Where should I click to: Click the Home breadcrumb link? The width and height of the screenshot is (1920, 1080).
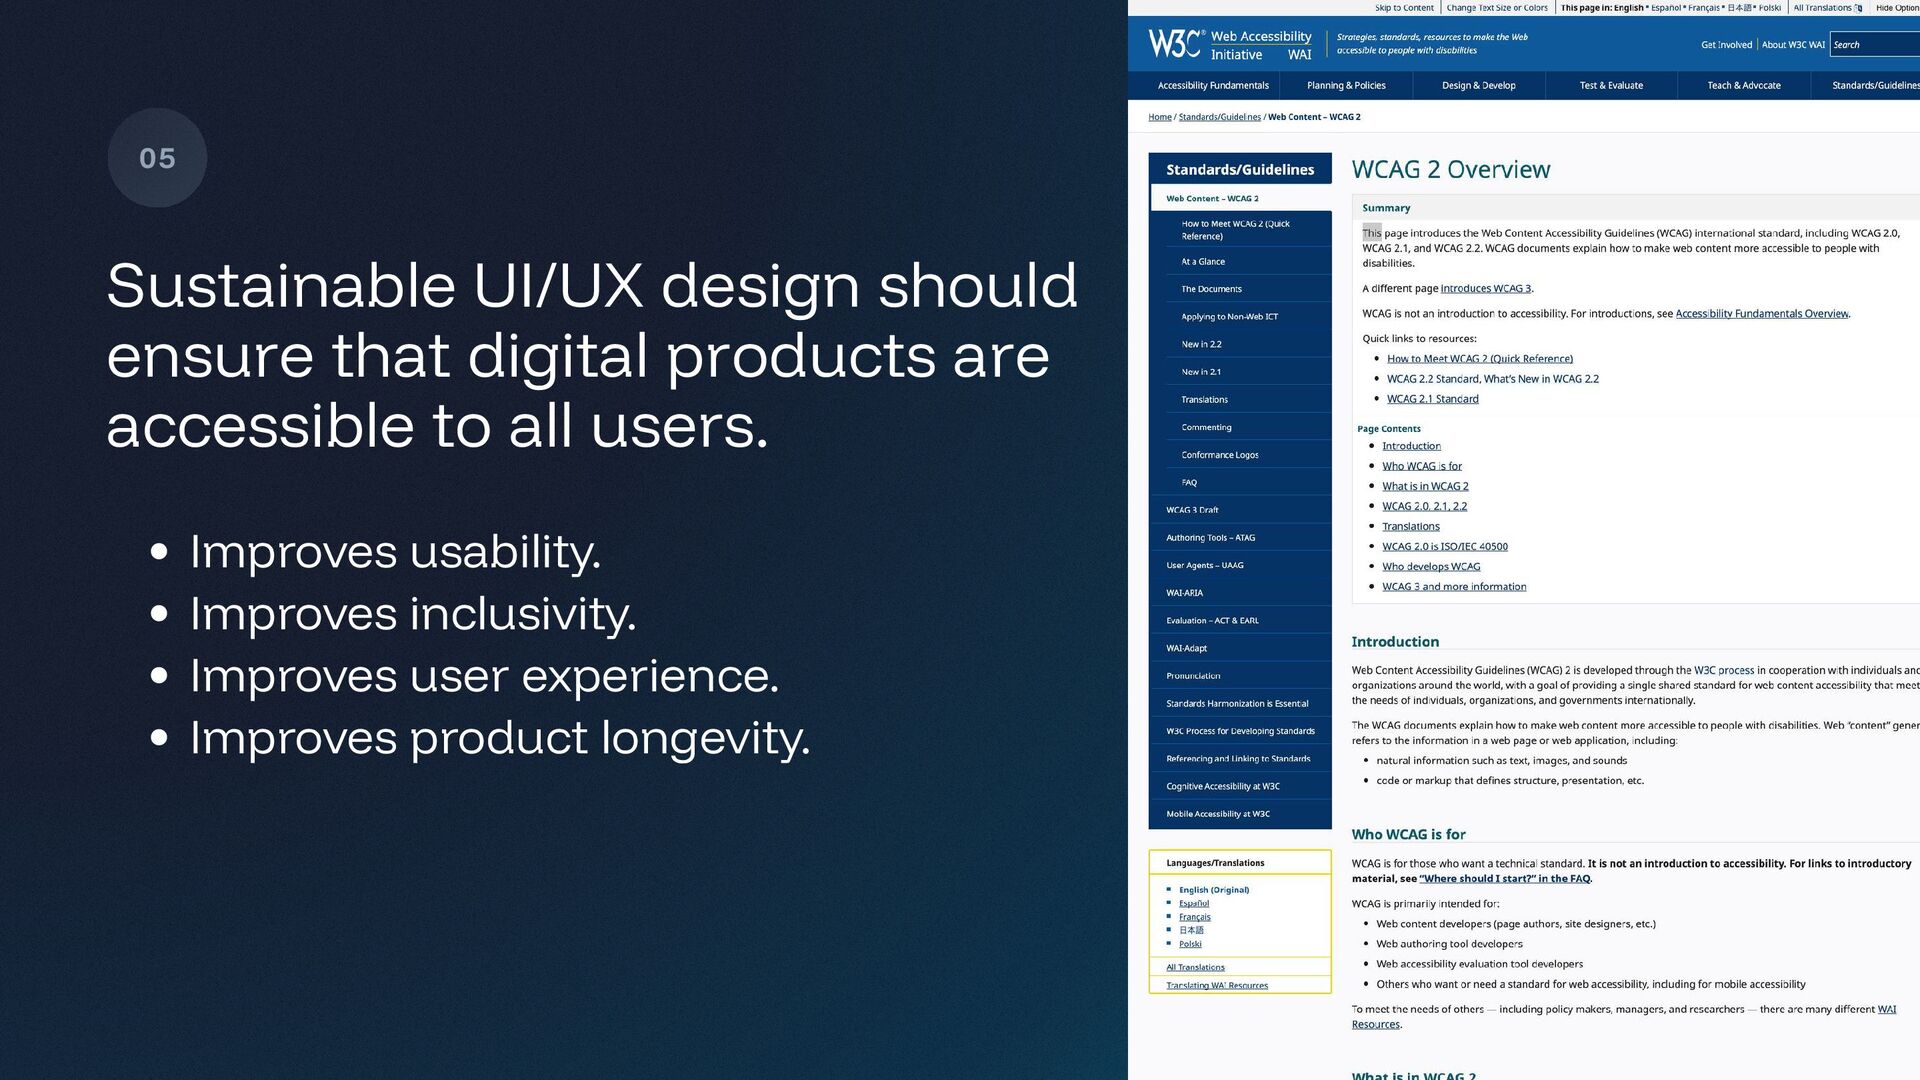click(x=1159, y=117)
